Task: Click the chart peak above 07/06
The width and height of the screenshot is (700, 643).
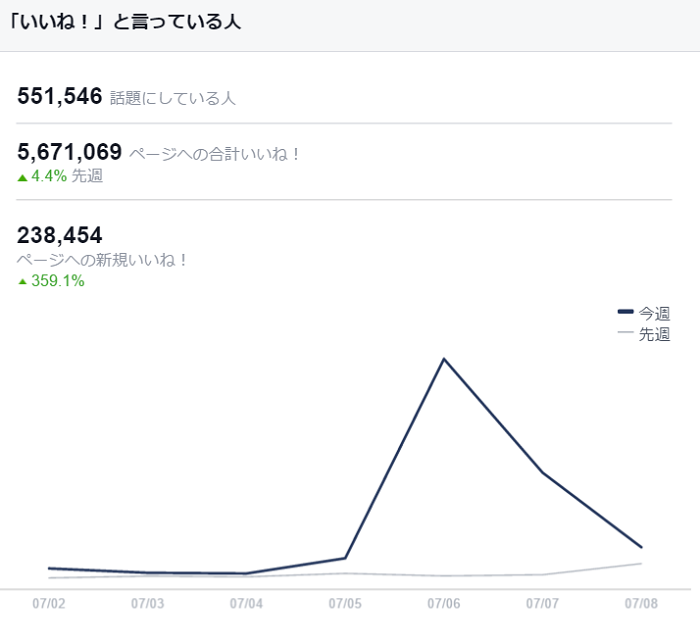Action: (x=443, y=359)
